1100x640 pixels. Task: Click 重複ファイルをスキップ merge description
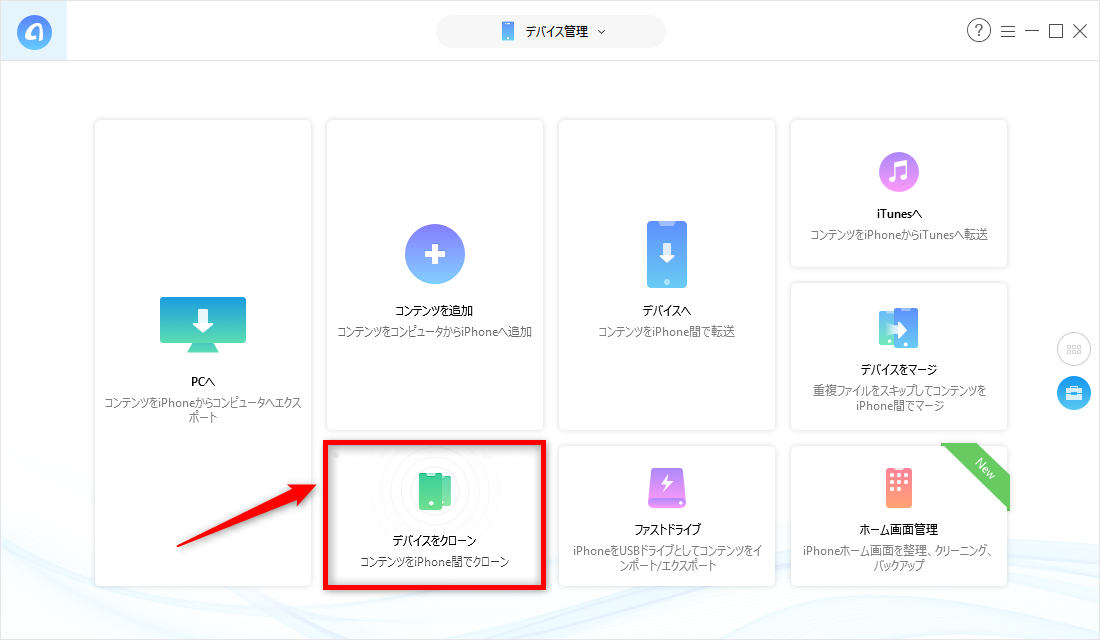(899, 398)
